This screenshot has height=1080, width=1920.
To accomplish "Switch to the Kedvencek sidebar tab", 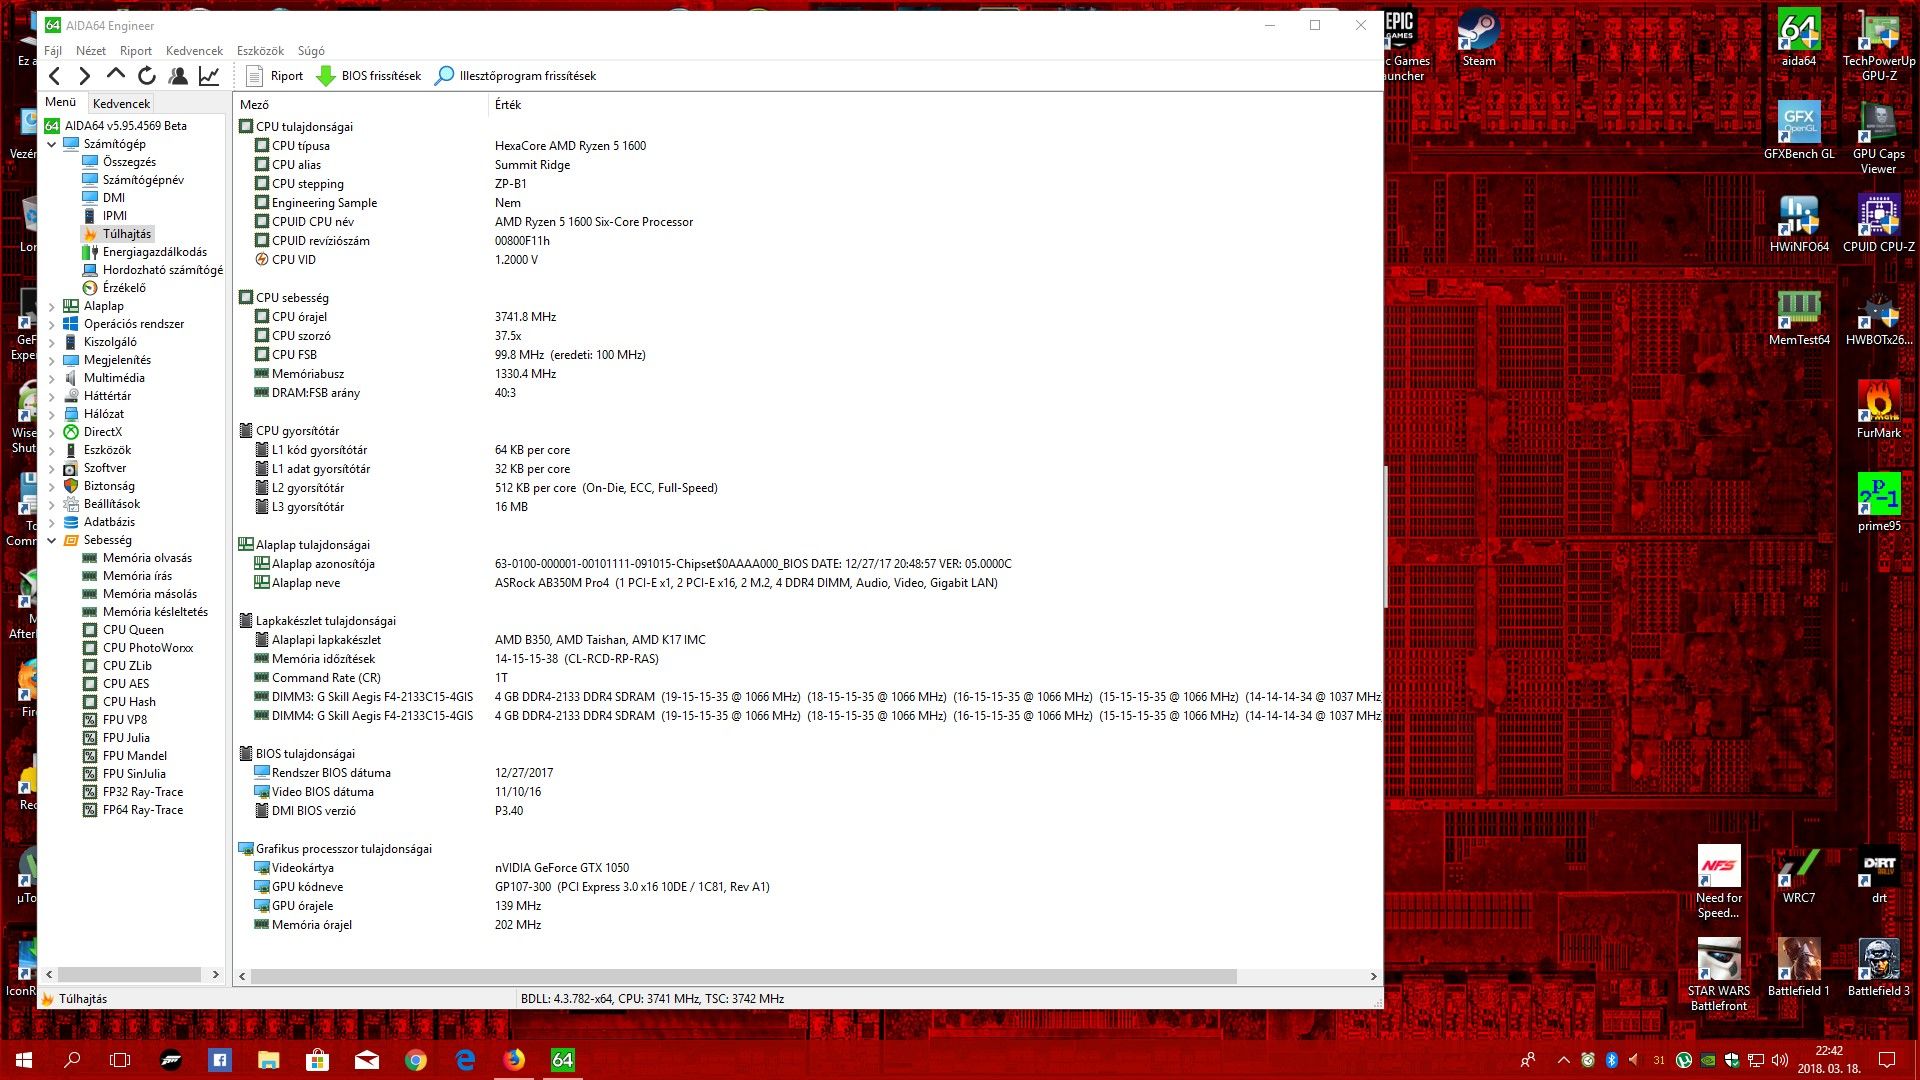I will (x=121, y=103).
